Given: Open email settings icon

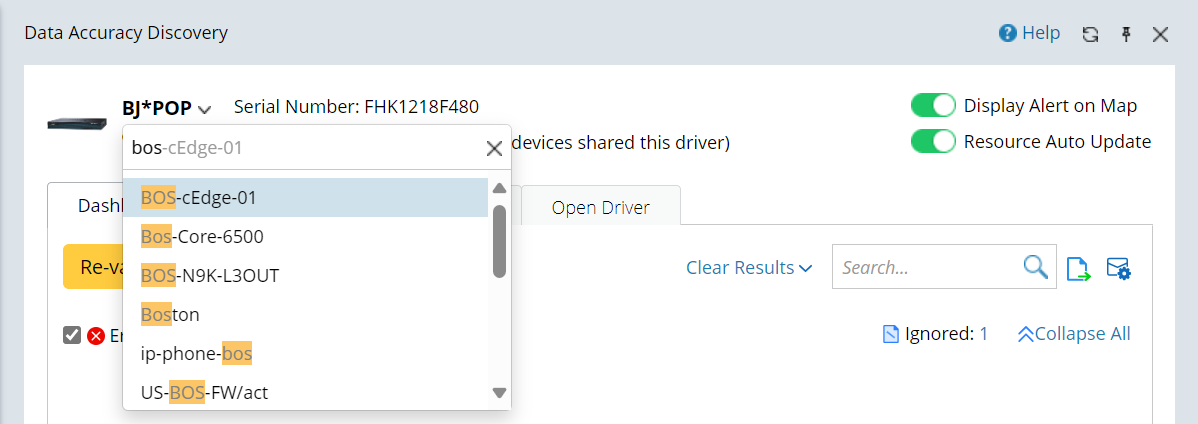Looking at the screenshot, I should (1118, 268).
